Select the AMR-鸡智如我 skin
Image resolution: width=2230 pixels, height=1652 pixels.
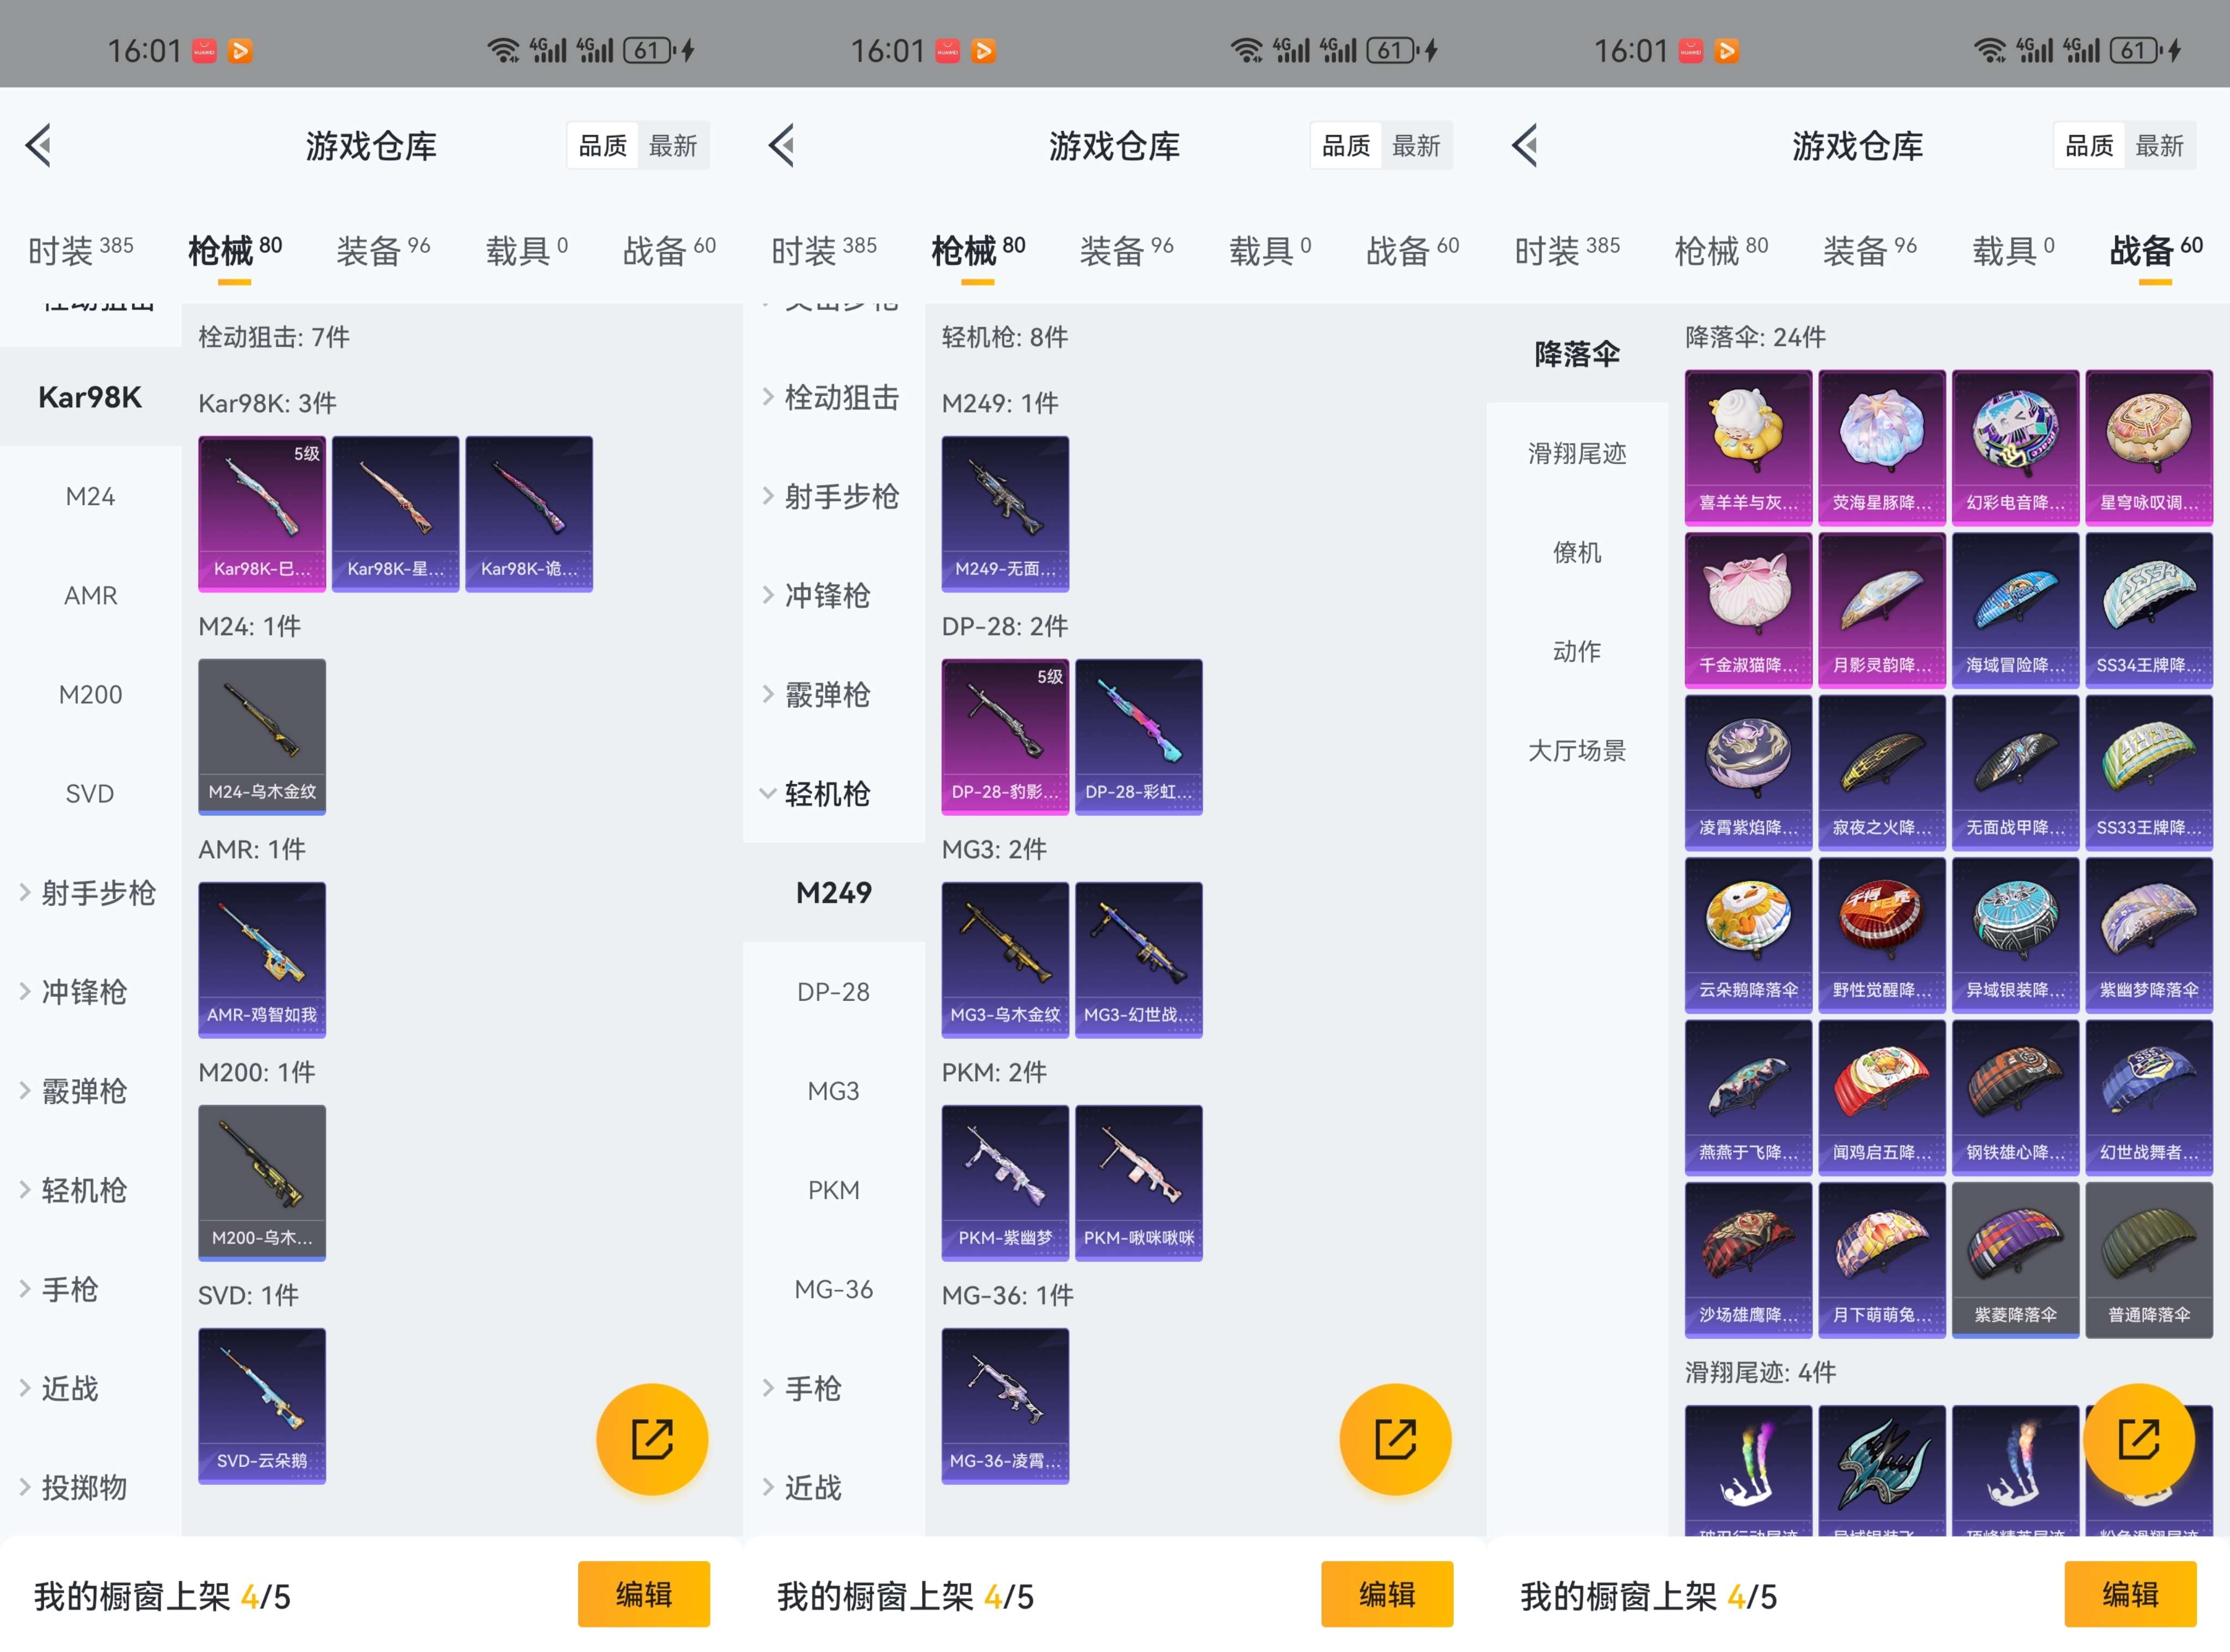pos(262,960)
